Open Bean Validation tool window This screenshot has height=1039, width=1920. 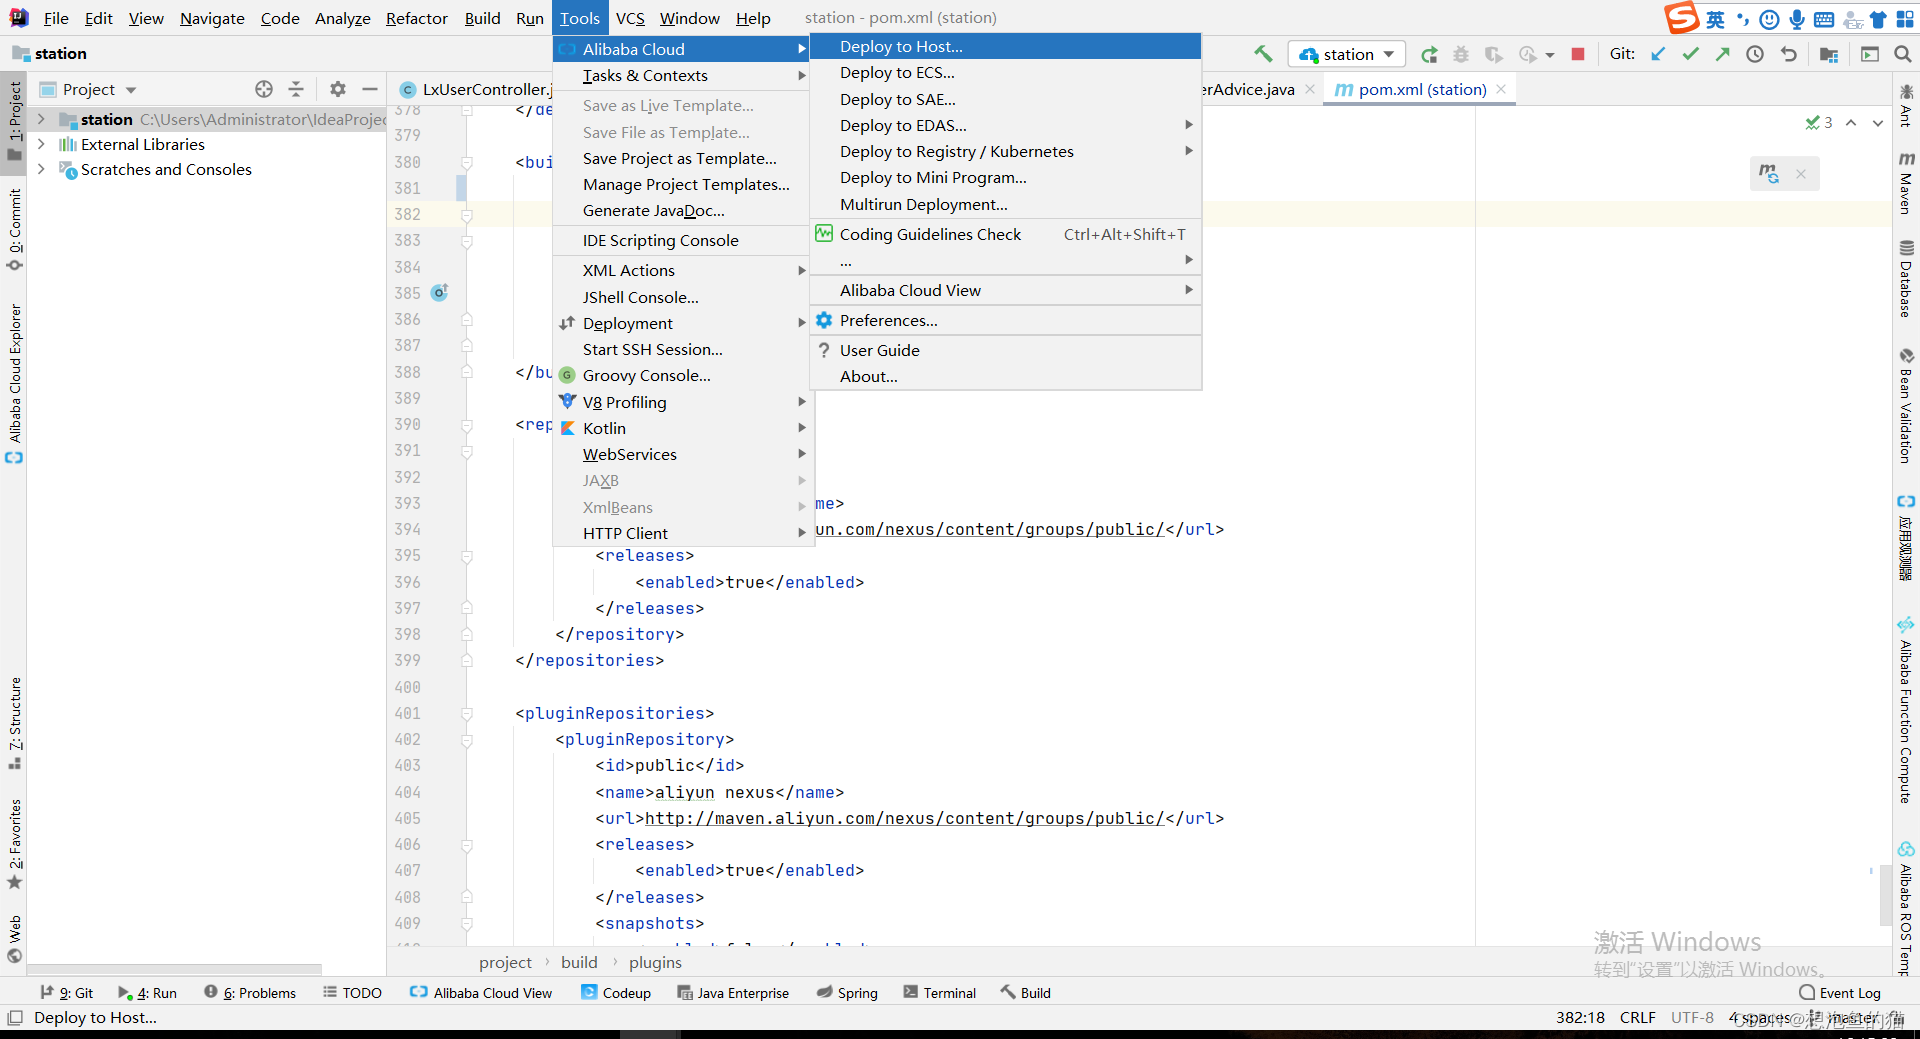pos(1906,405)
